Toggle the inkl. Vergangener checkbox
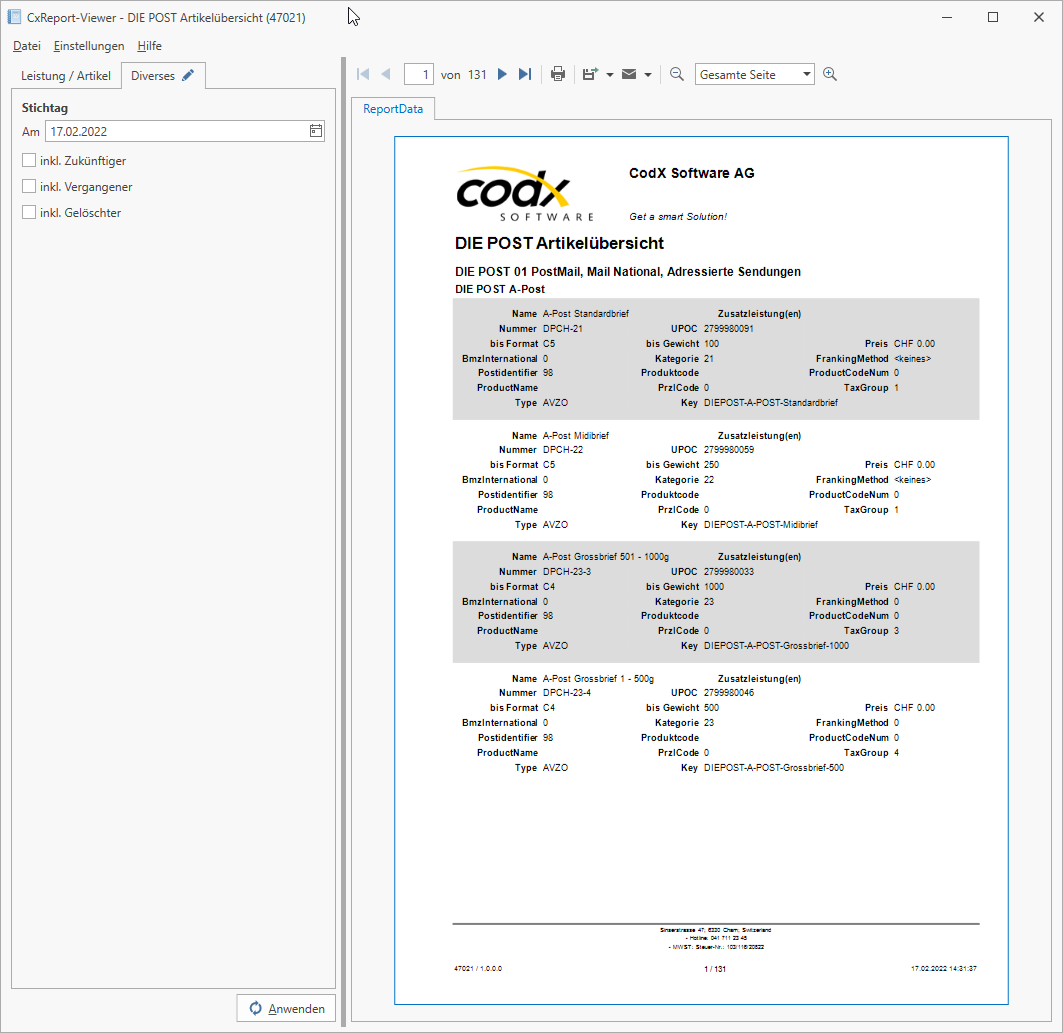This screenshot has height=1033, width=1063. tap(28, 186)
